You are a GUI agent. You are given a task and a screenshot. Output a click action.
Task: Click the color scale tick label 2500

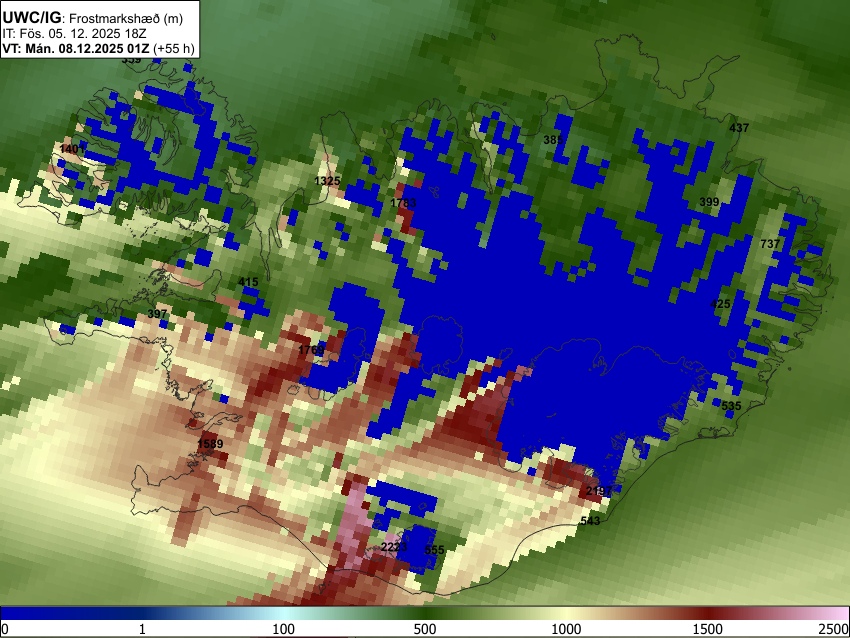point(834,629)
